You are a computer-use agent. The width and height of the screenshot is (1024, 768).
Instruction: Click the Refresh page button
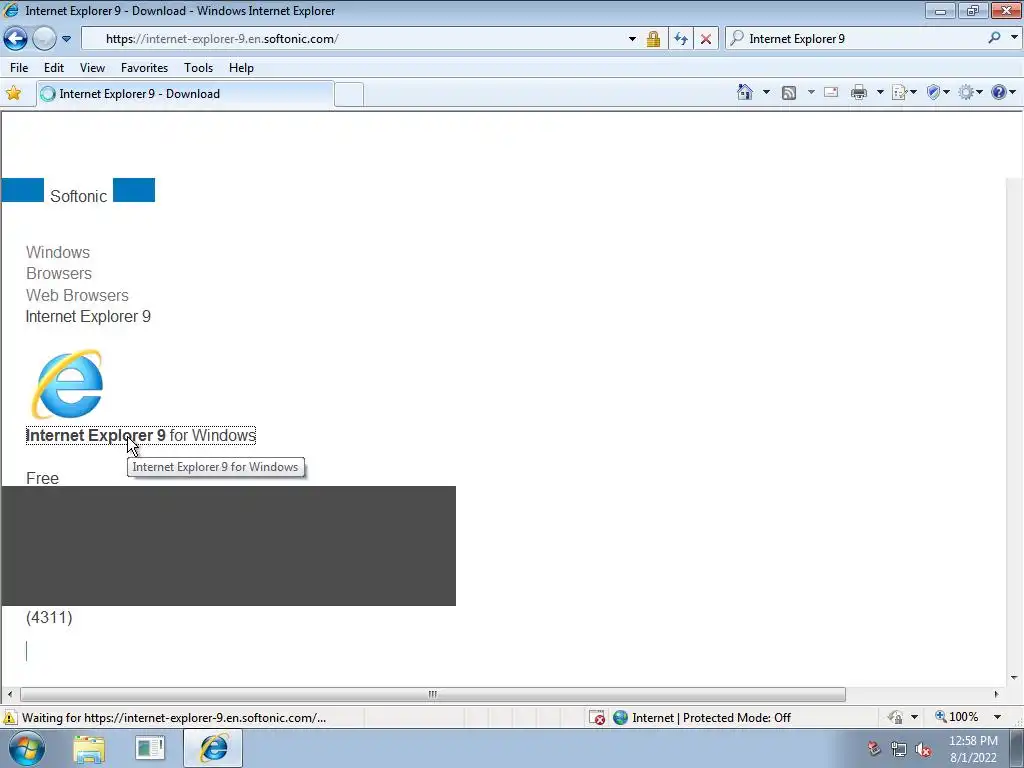click(680, 39)
